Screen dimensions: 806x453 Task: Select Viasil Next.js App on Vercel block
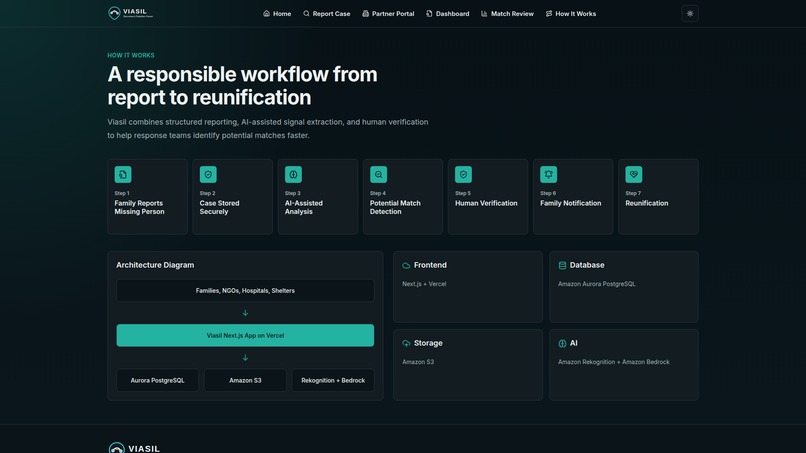coord(245,335)
